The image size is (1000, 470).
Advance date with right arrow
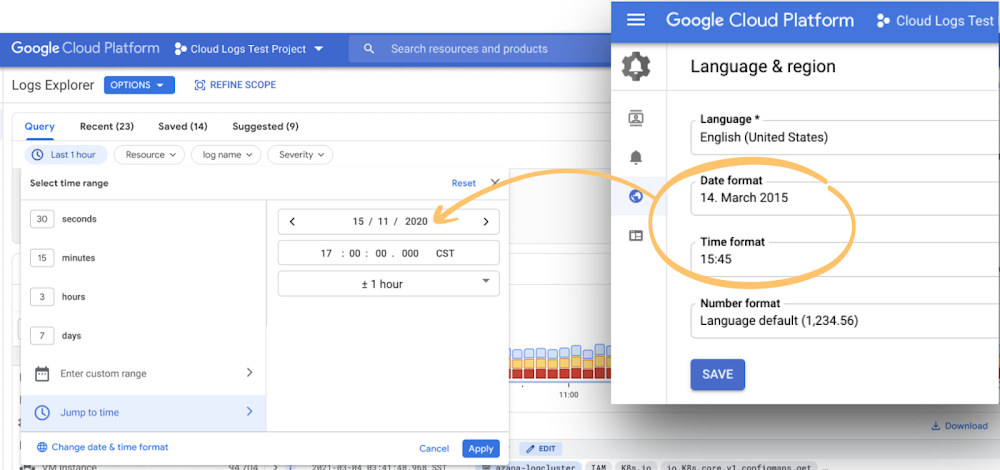coord(486,222)
